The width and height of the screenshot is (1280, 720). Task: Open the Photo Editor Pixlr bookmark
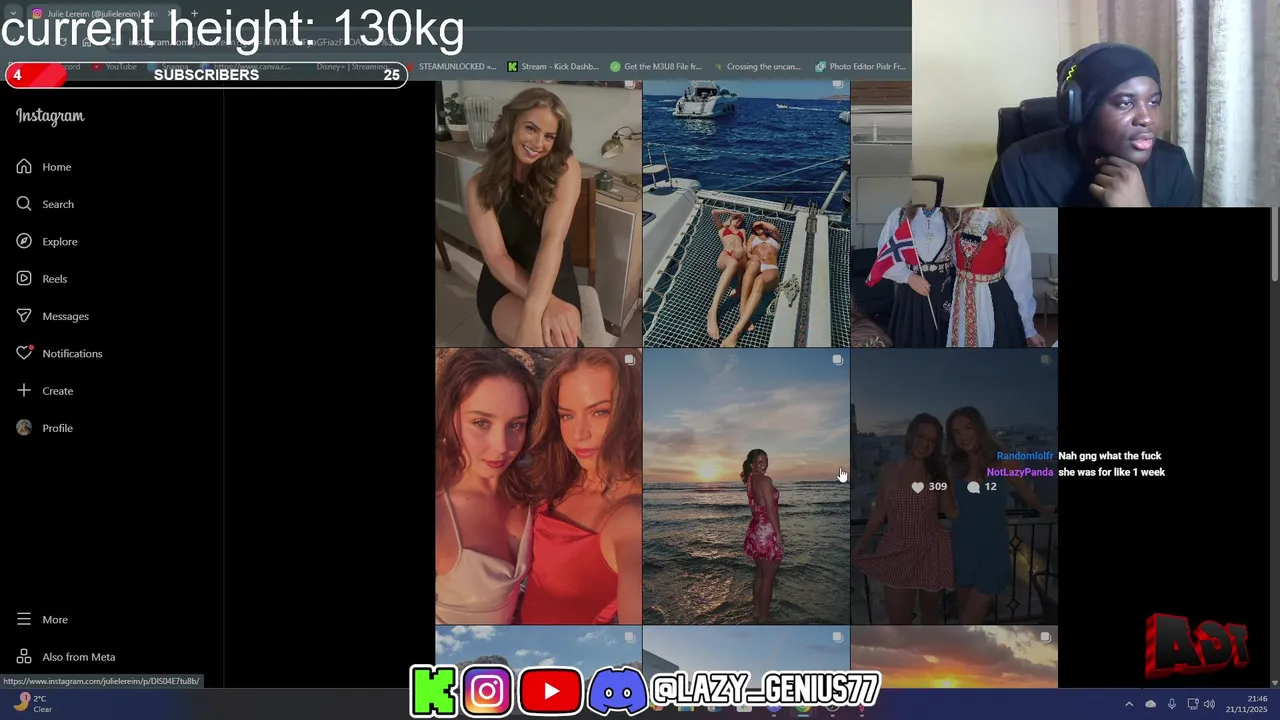click(x=860, y=67)
